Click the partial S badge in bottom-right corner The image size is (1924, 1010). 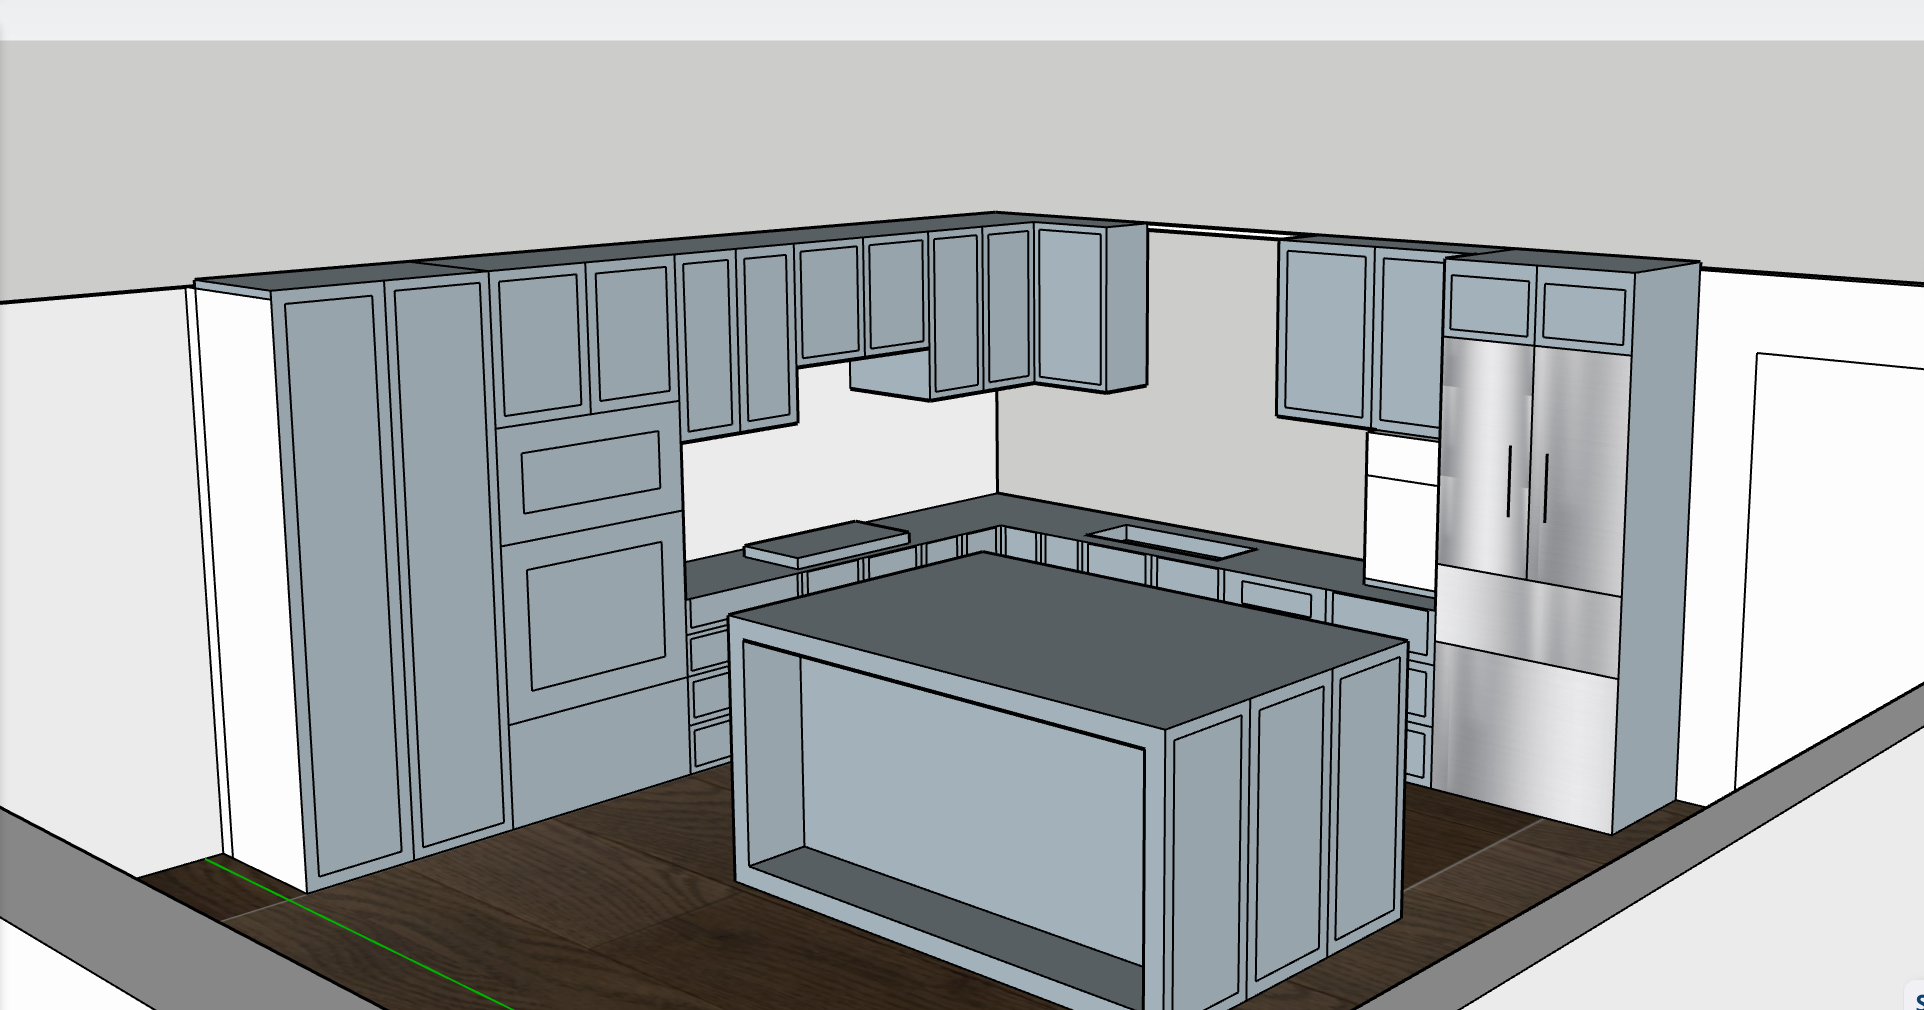pyautogui.click(x=1916, y=999)
